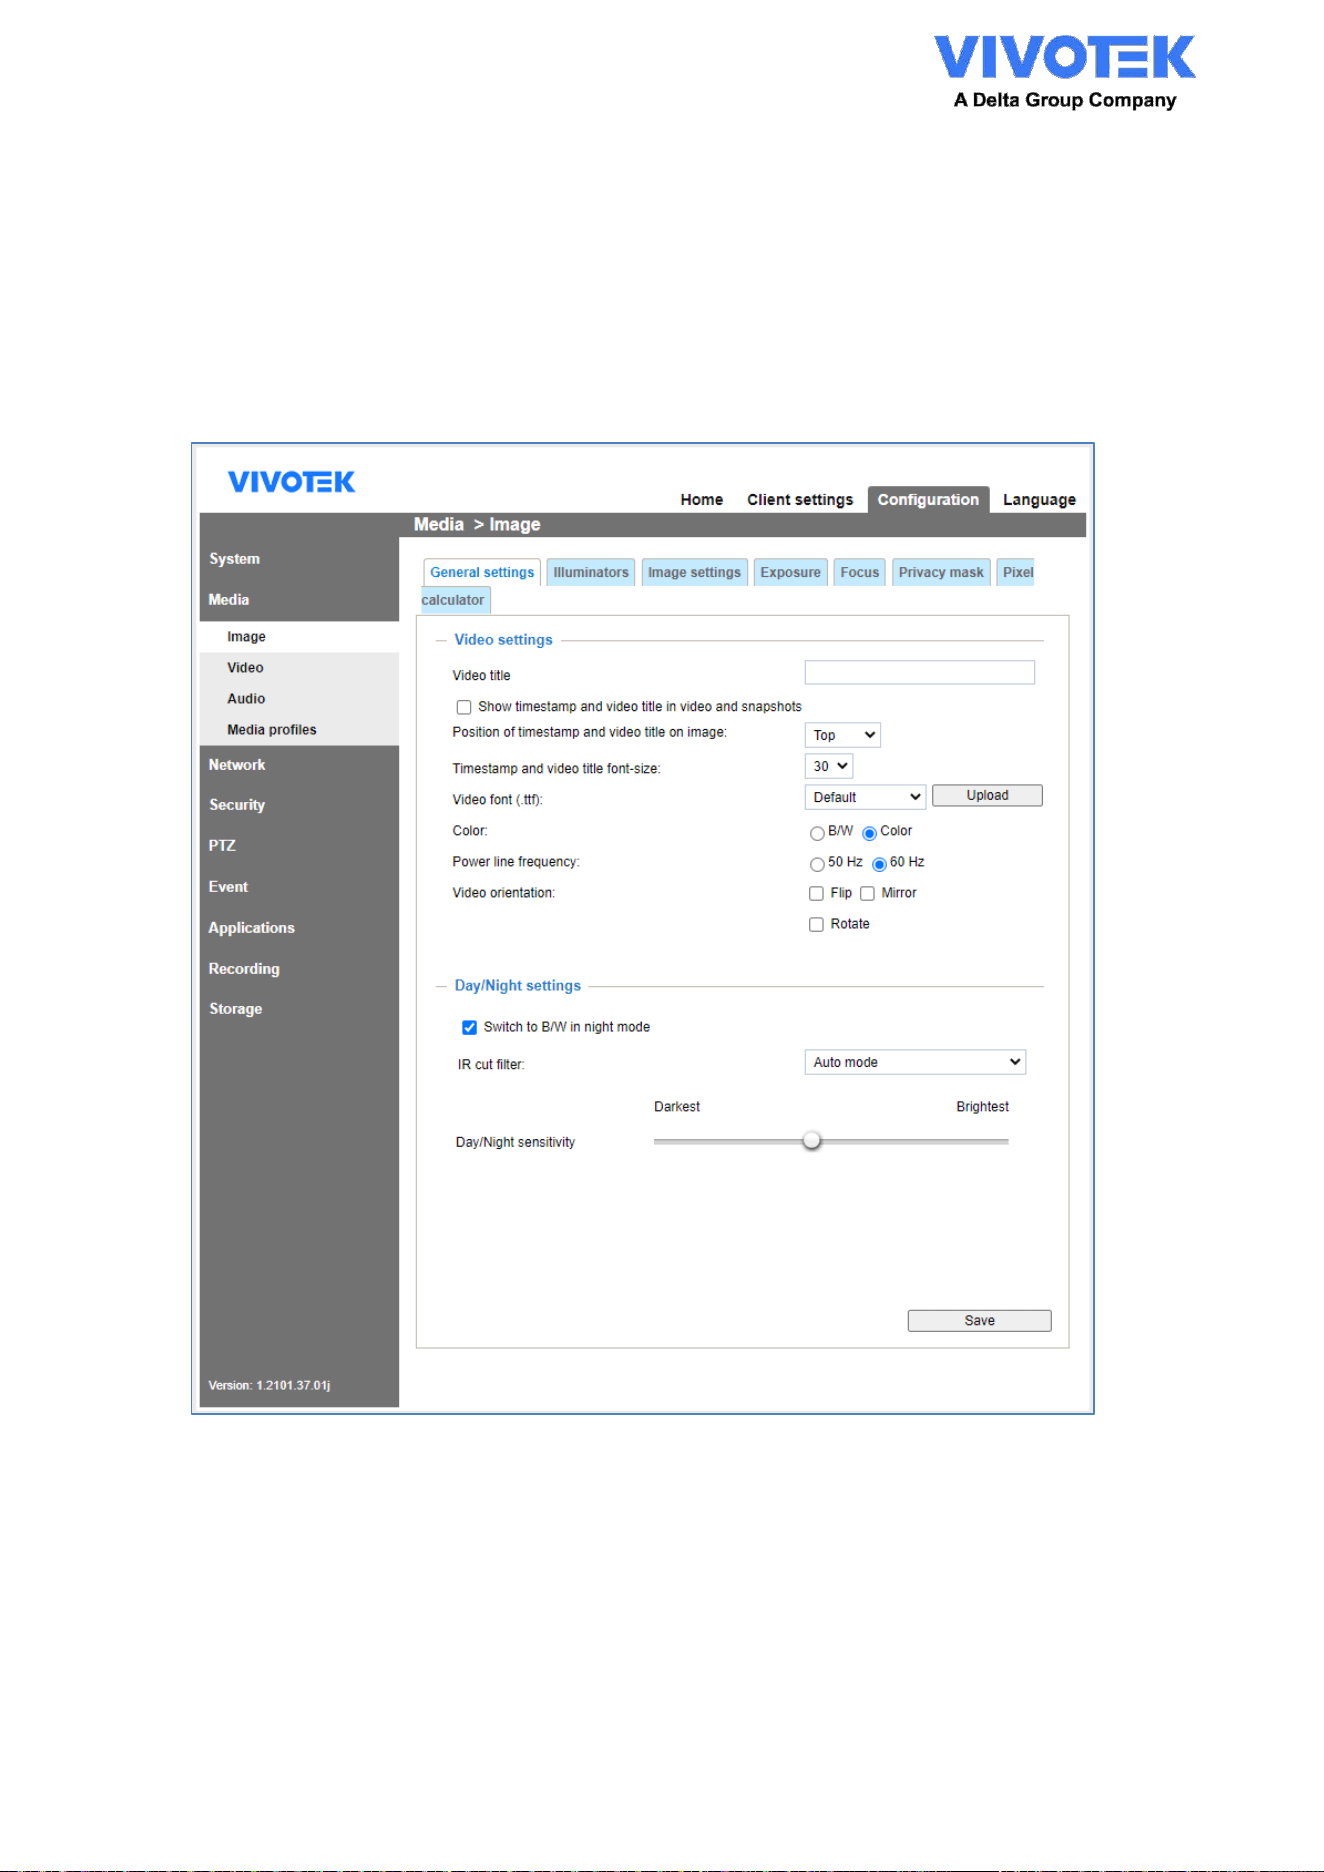1324x1872 pixels.
Task: Open the font-size dropdown showing 30
Action: click(828, 766)
